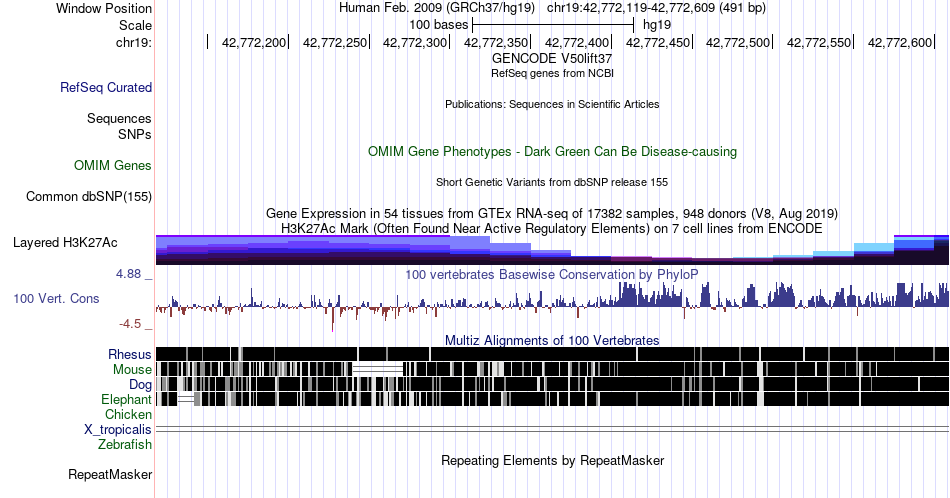Viewport: 950px width, 498px height.
Task: Select the RepeatMasker track label
Action: click(110, 474)
